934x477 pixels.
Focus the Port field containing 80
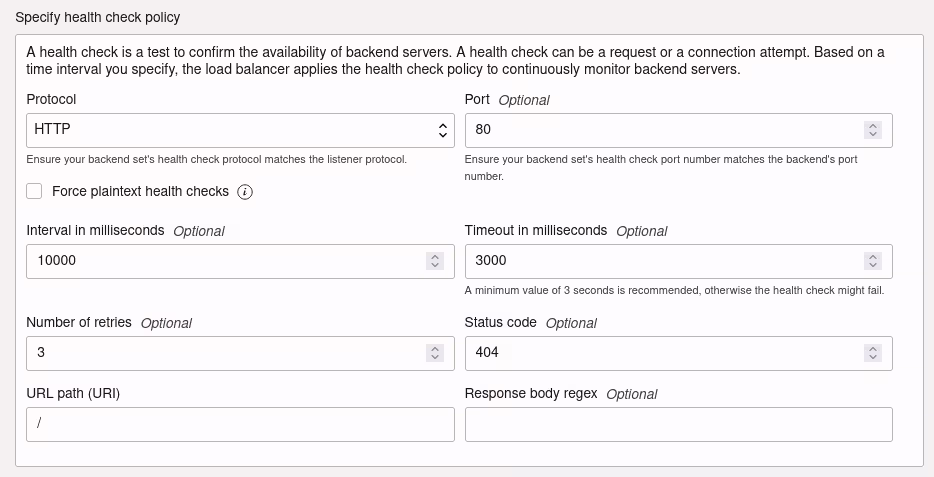pos(660,130)
